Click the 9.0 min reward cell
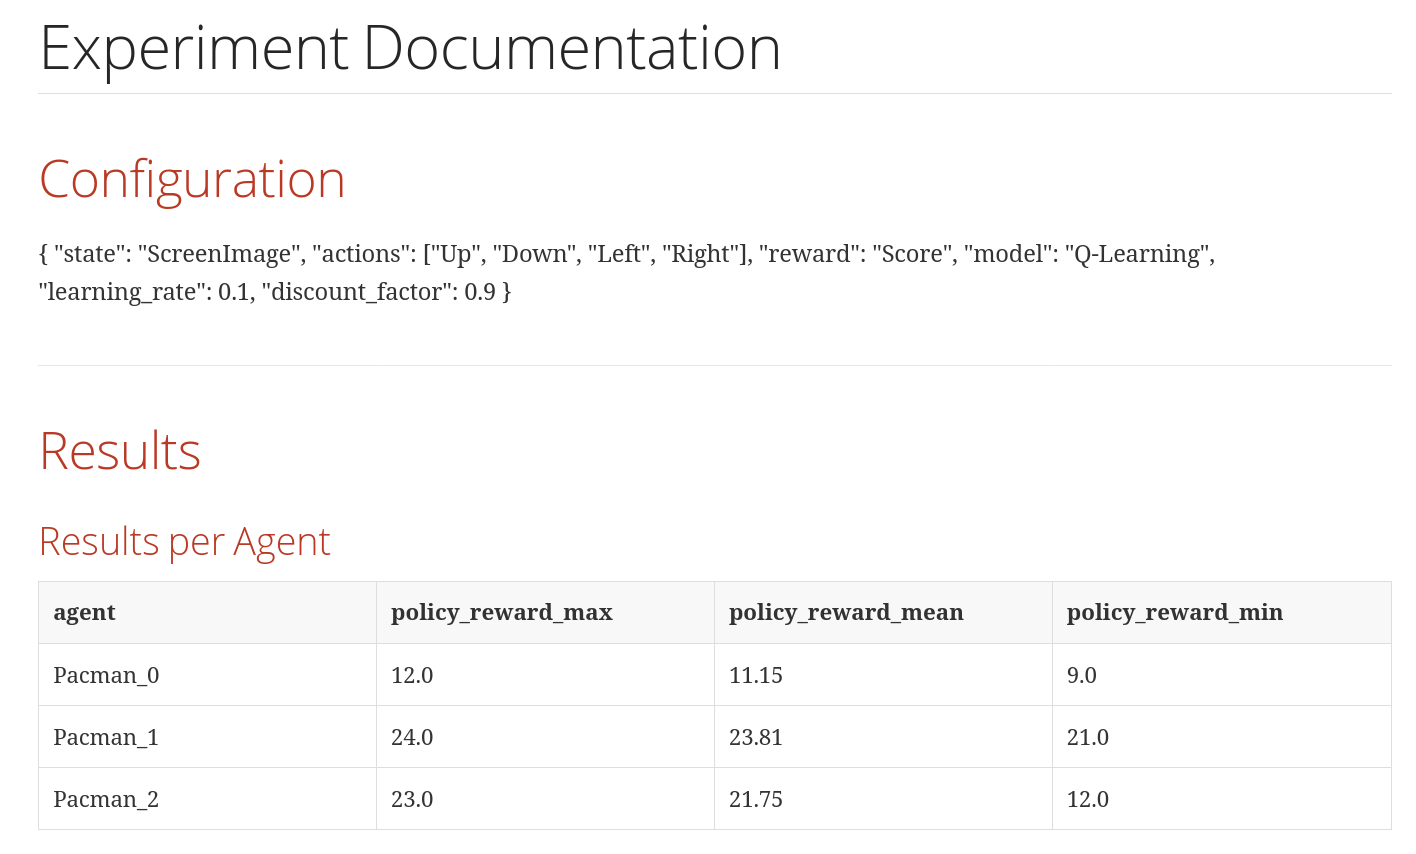 coord(1082,675)
